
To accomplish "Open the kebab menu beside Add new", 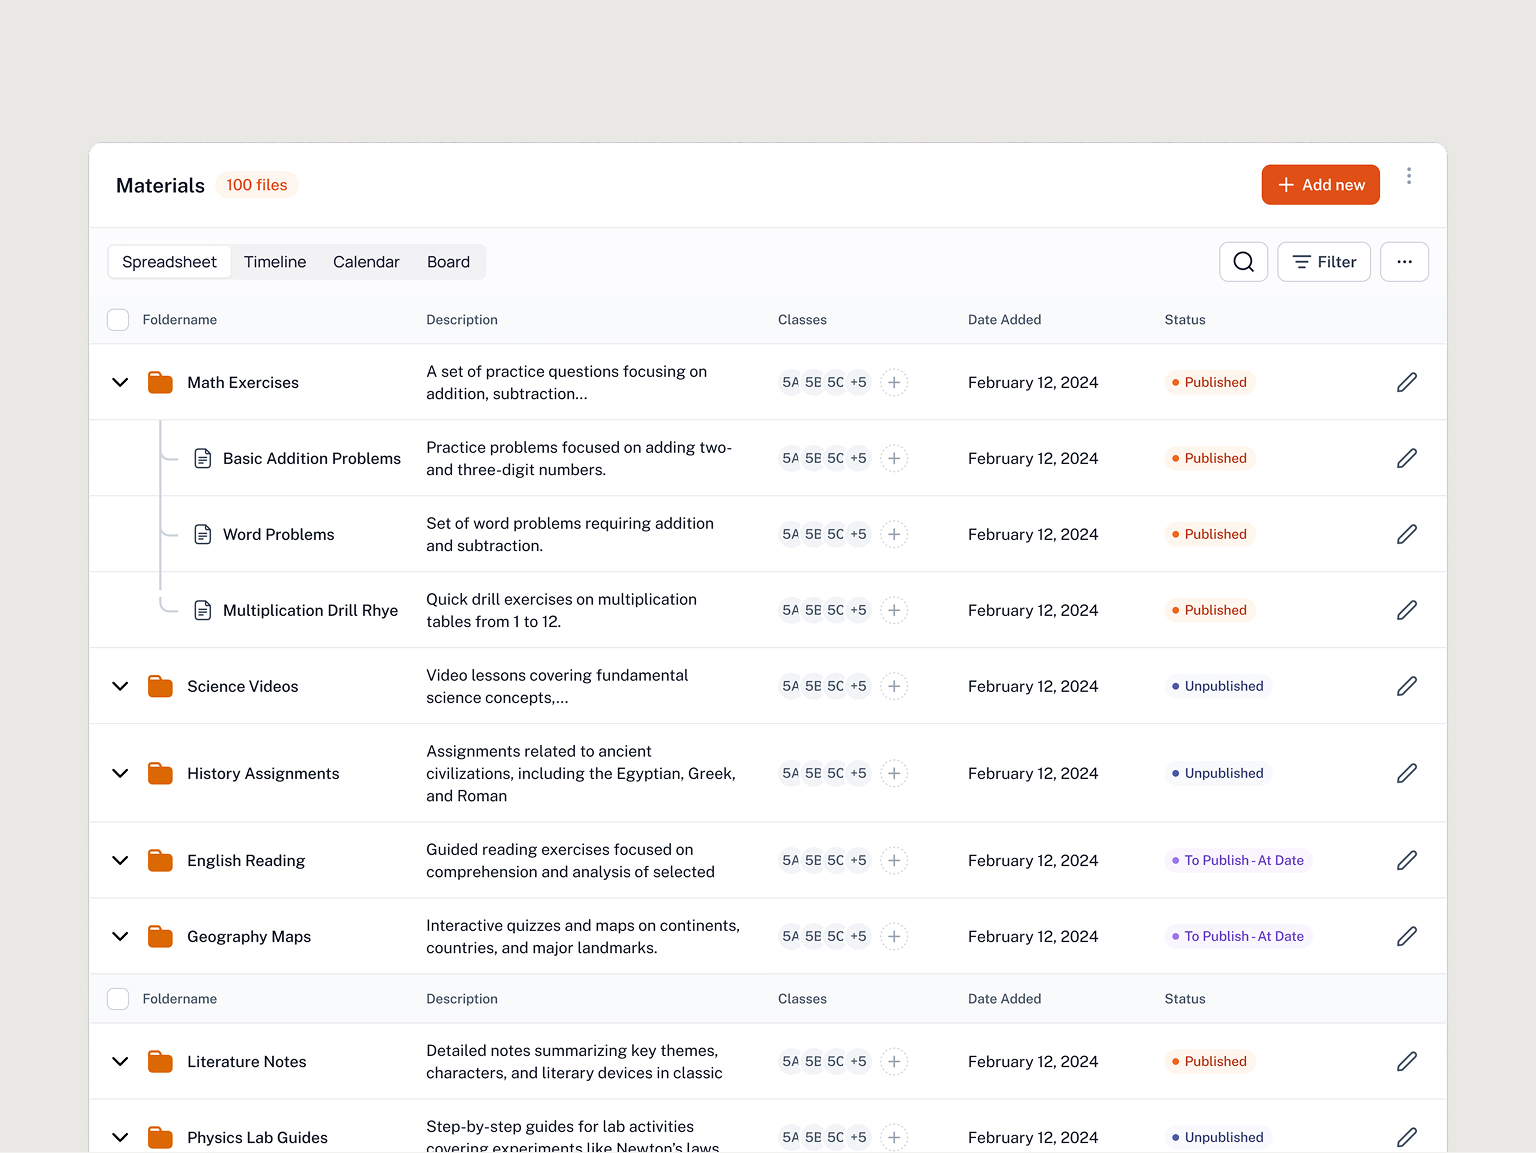I will pyautogui.click(x=1409, y=175).
